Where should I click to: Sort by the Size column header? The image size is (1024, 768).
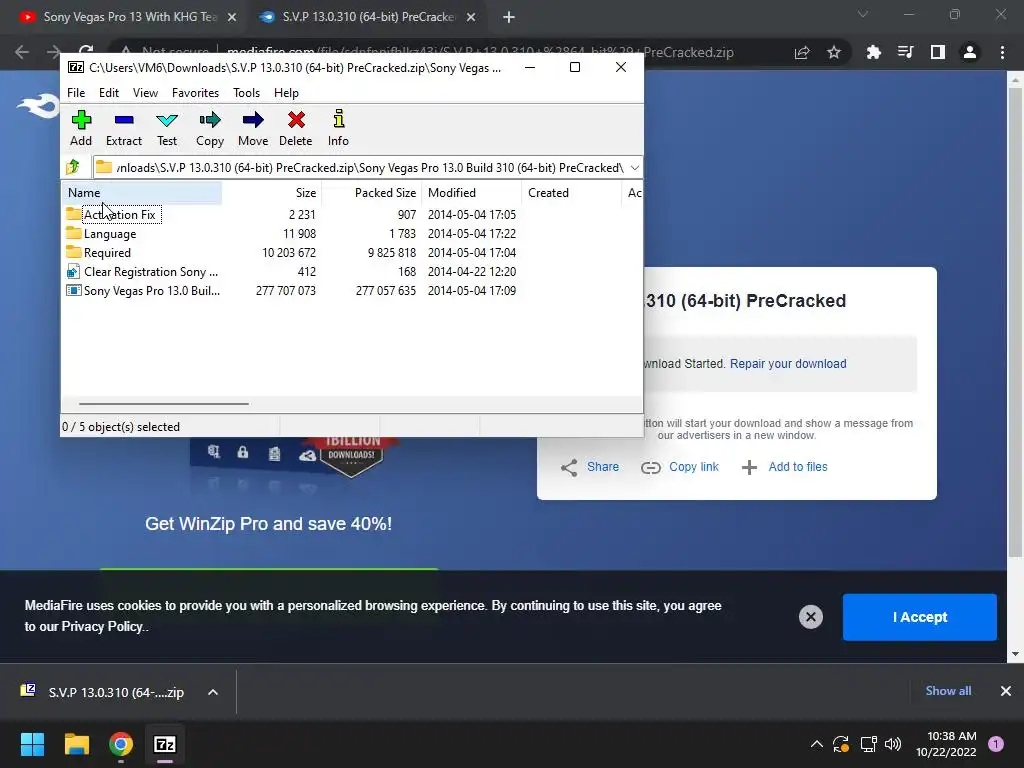[x=272, y=193]
